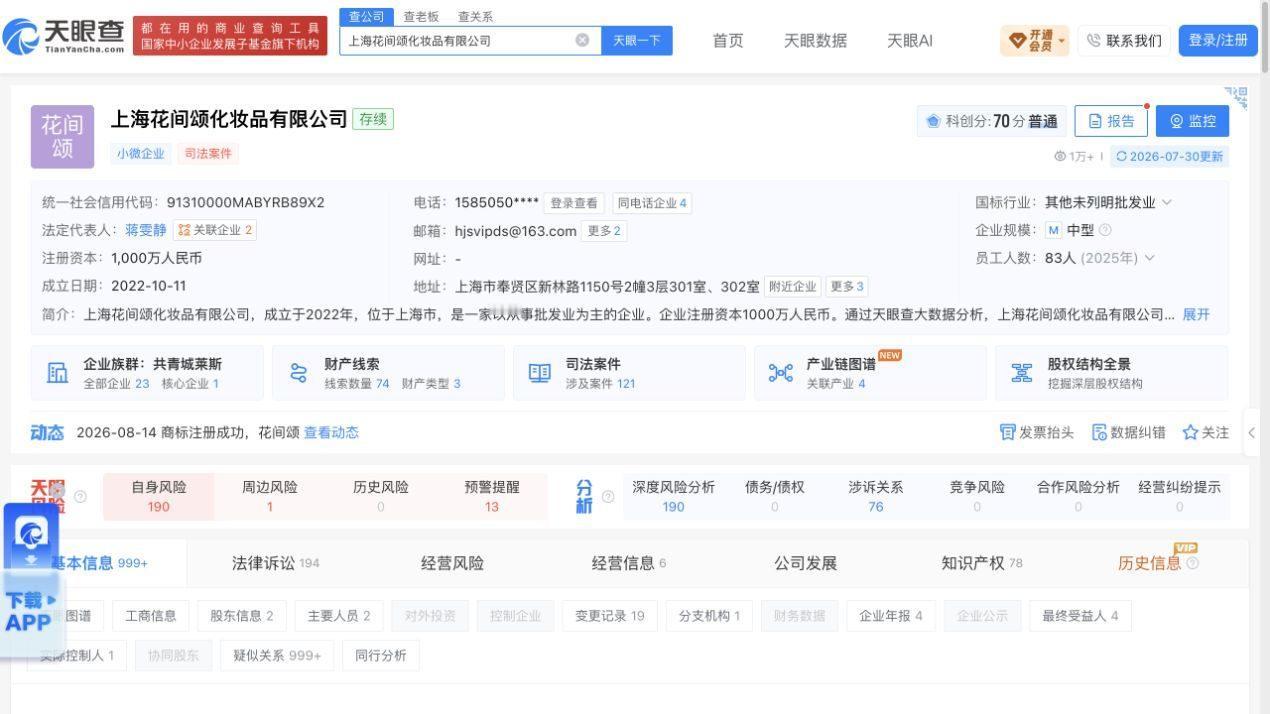Click the help icon next to 分析
This screenshot has height=714, width=1270.
click(607, 497)
